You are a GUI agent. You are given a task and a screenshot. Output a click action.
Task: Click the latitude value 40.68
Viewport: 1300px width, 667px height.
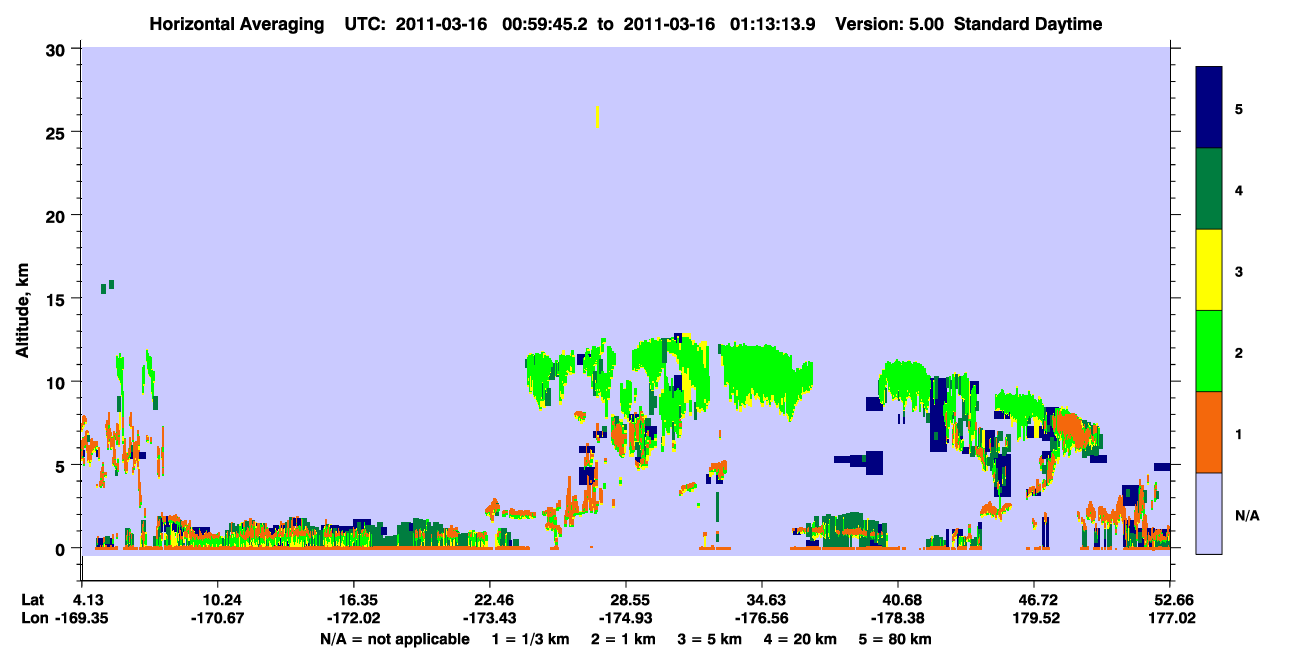(899, 600)
